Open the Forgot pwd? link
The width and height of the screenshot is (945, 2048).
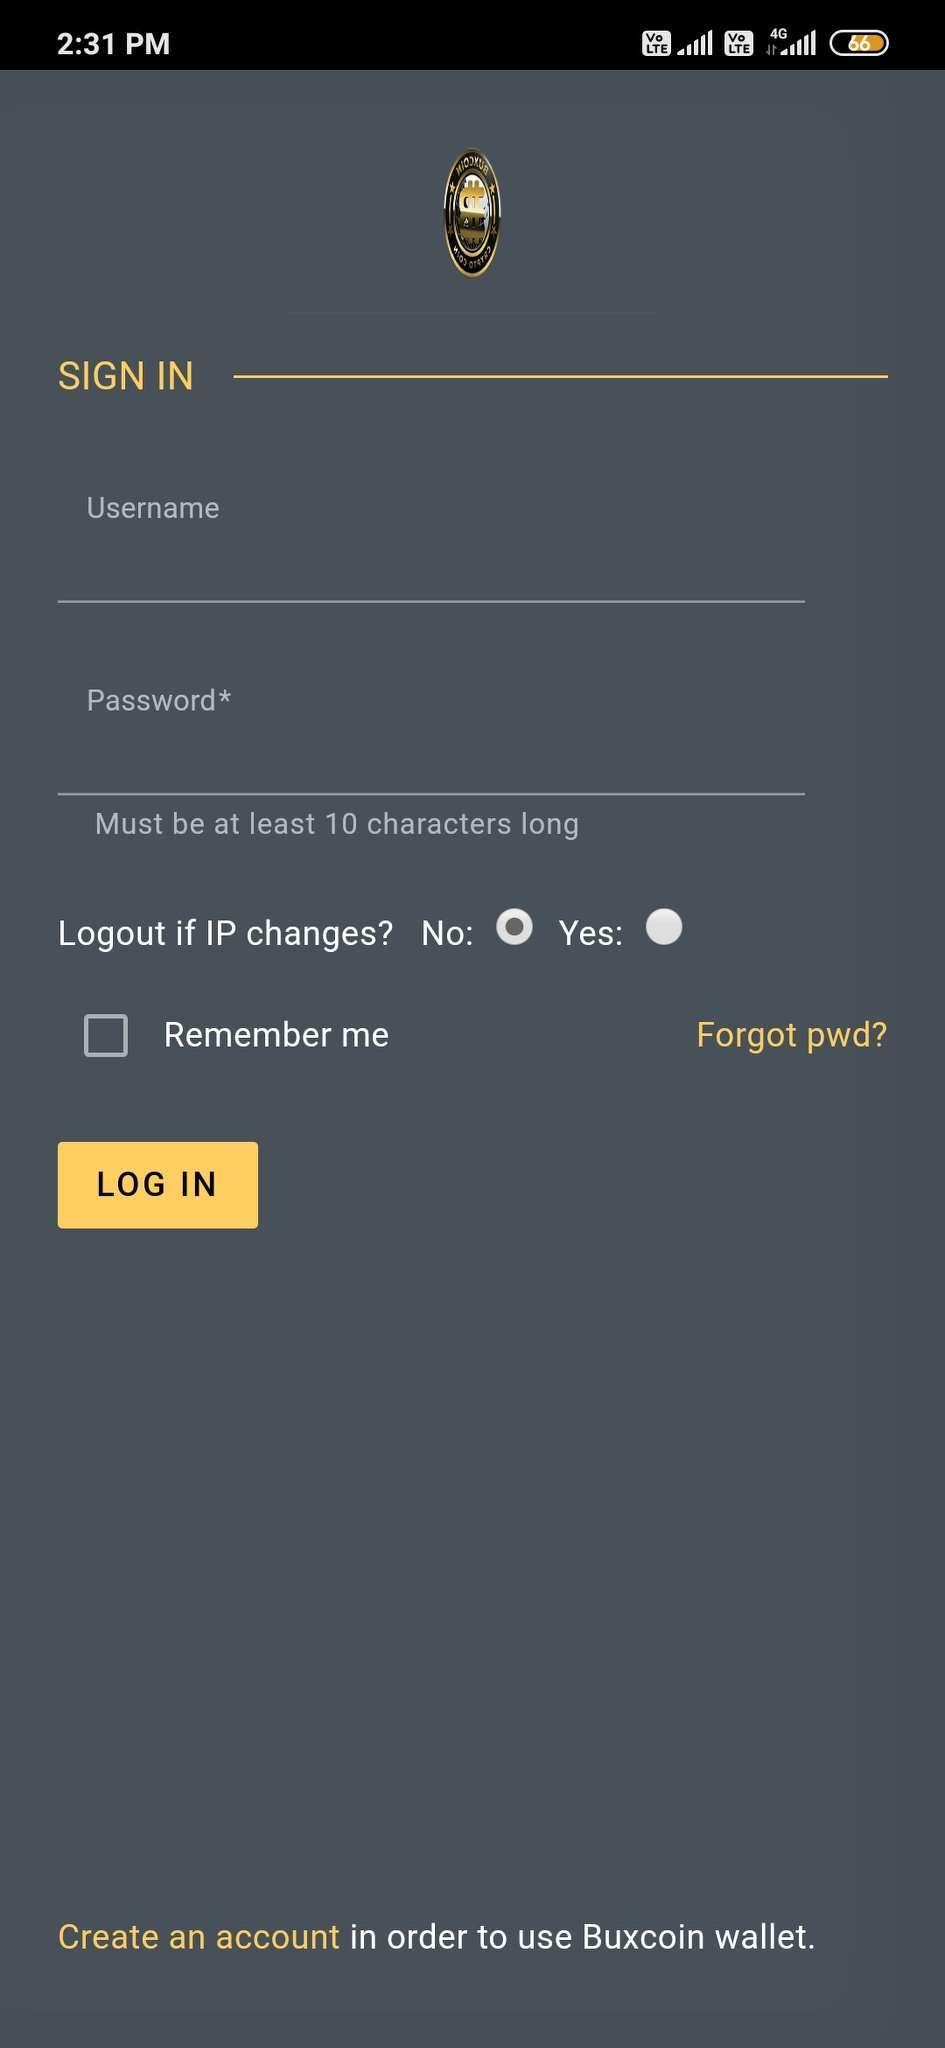coord(792,1035)
